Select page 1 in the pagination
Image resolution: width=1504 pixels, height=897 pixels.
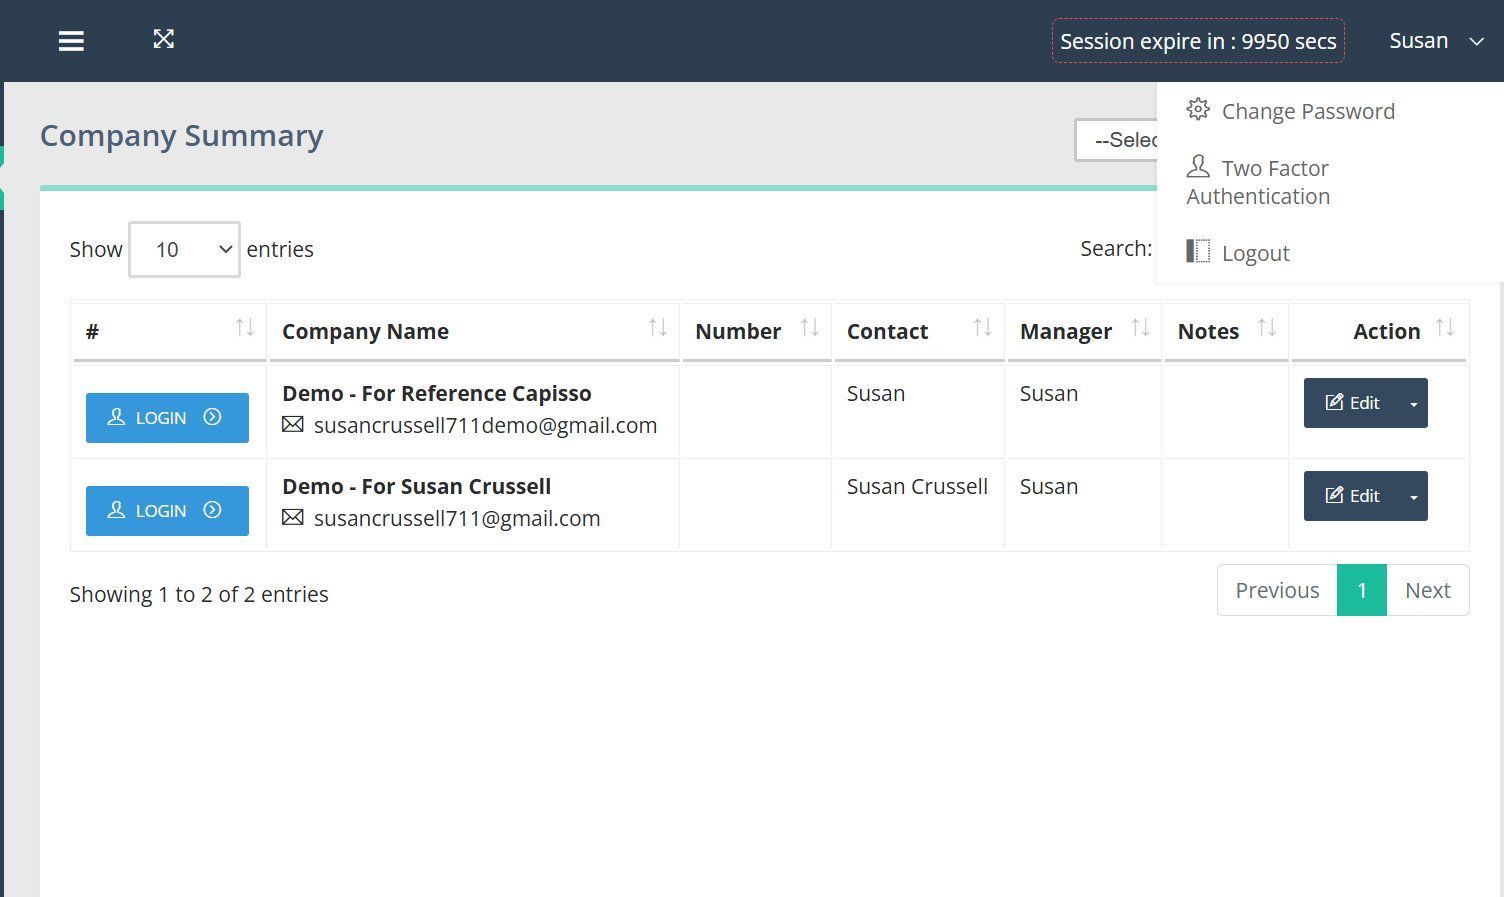(1361, 591)
